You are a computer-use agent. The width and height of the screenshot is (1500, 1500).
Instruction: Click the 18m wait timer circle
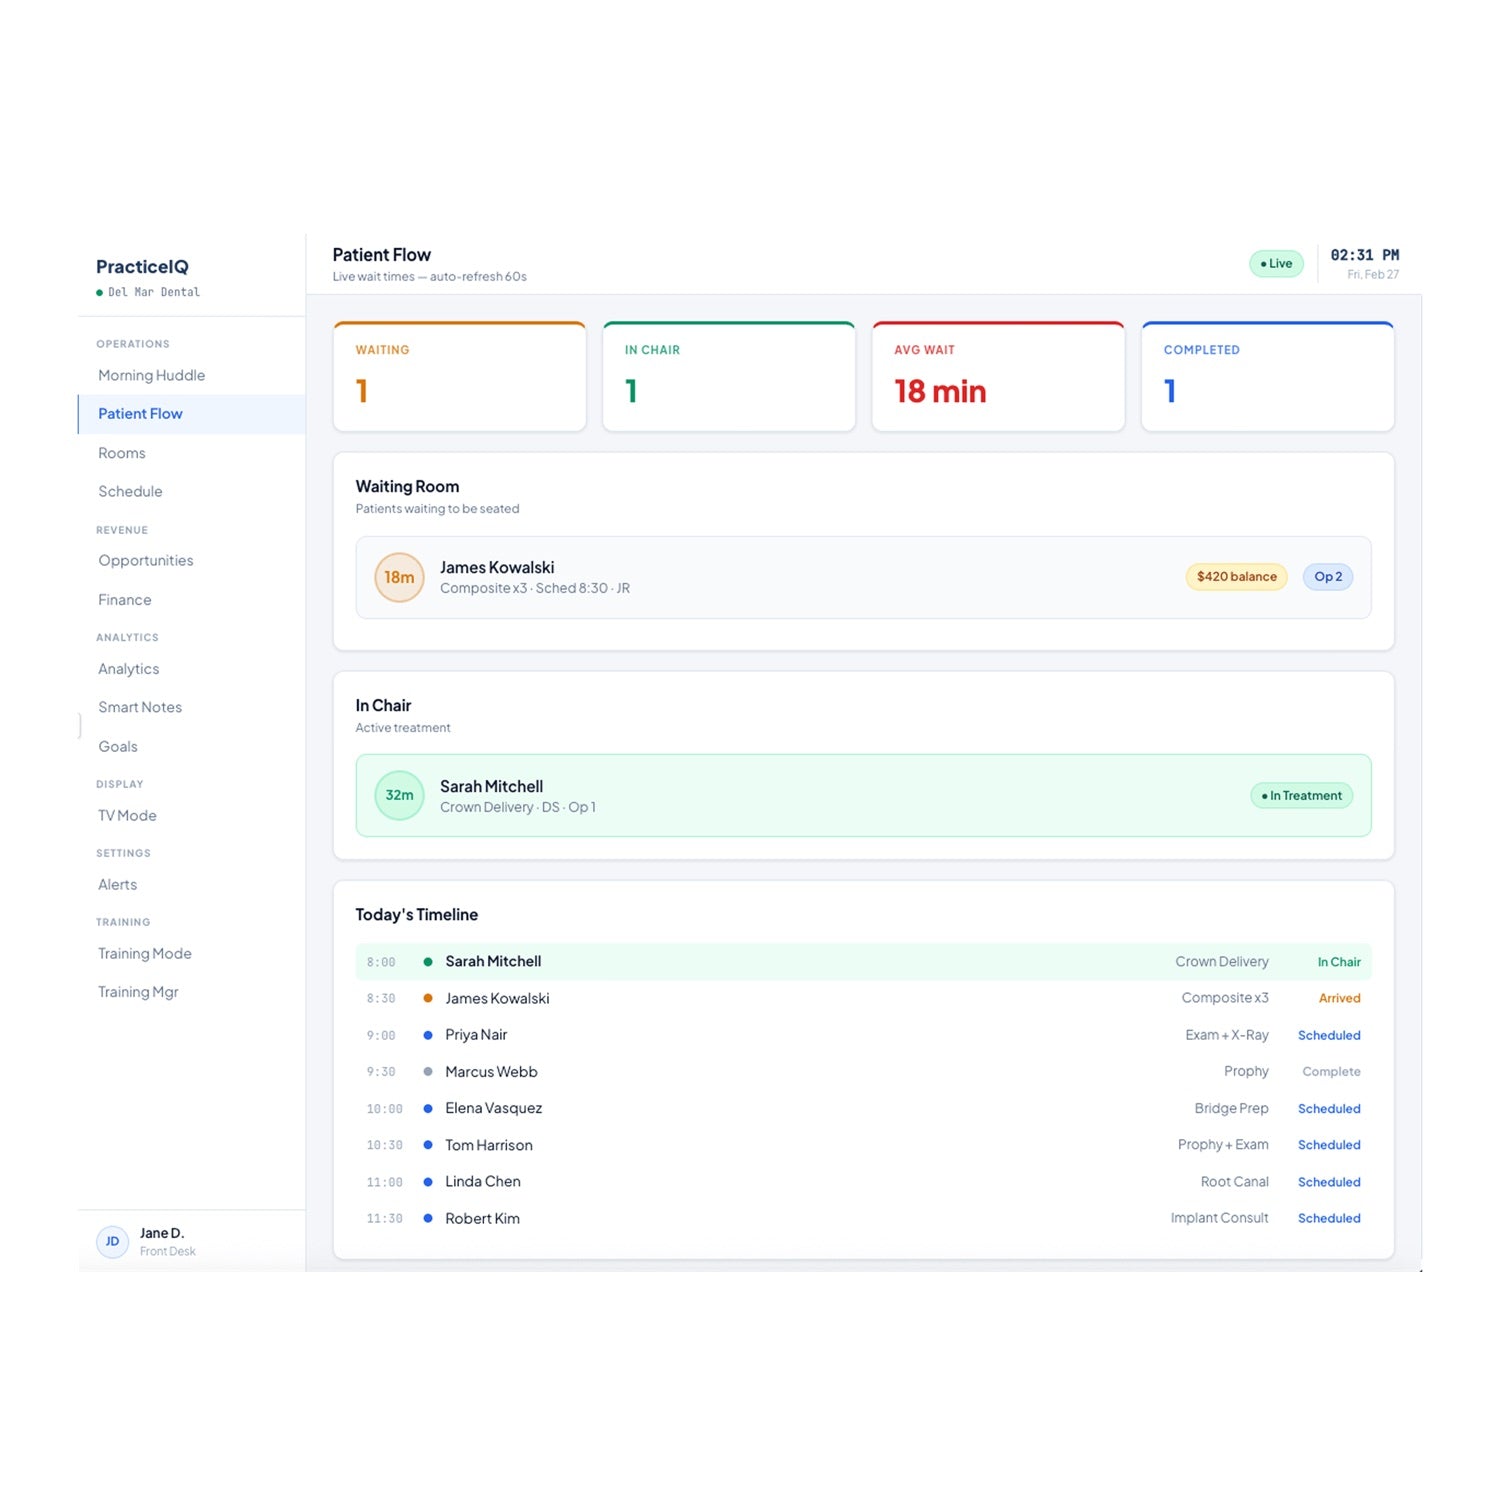click(399, 577)
